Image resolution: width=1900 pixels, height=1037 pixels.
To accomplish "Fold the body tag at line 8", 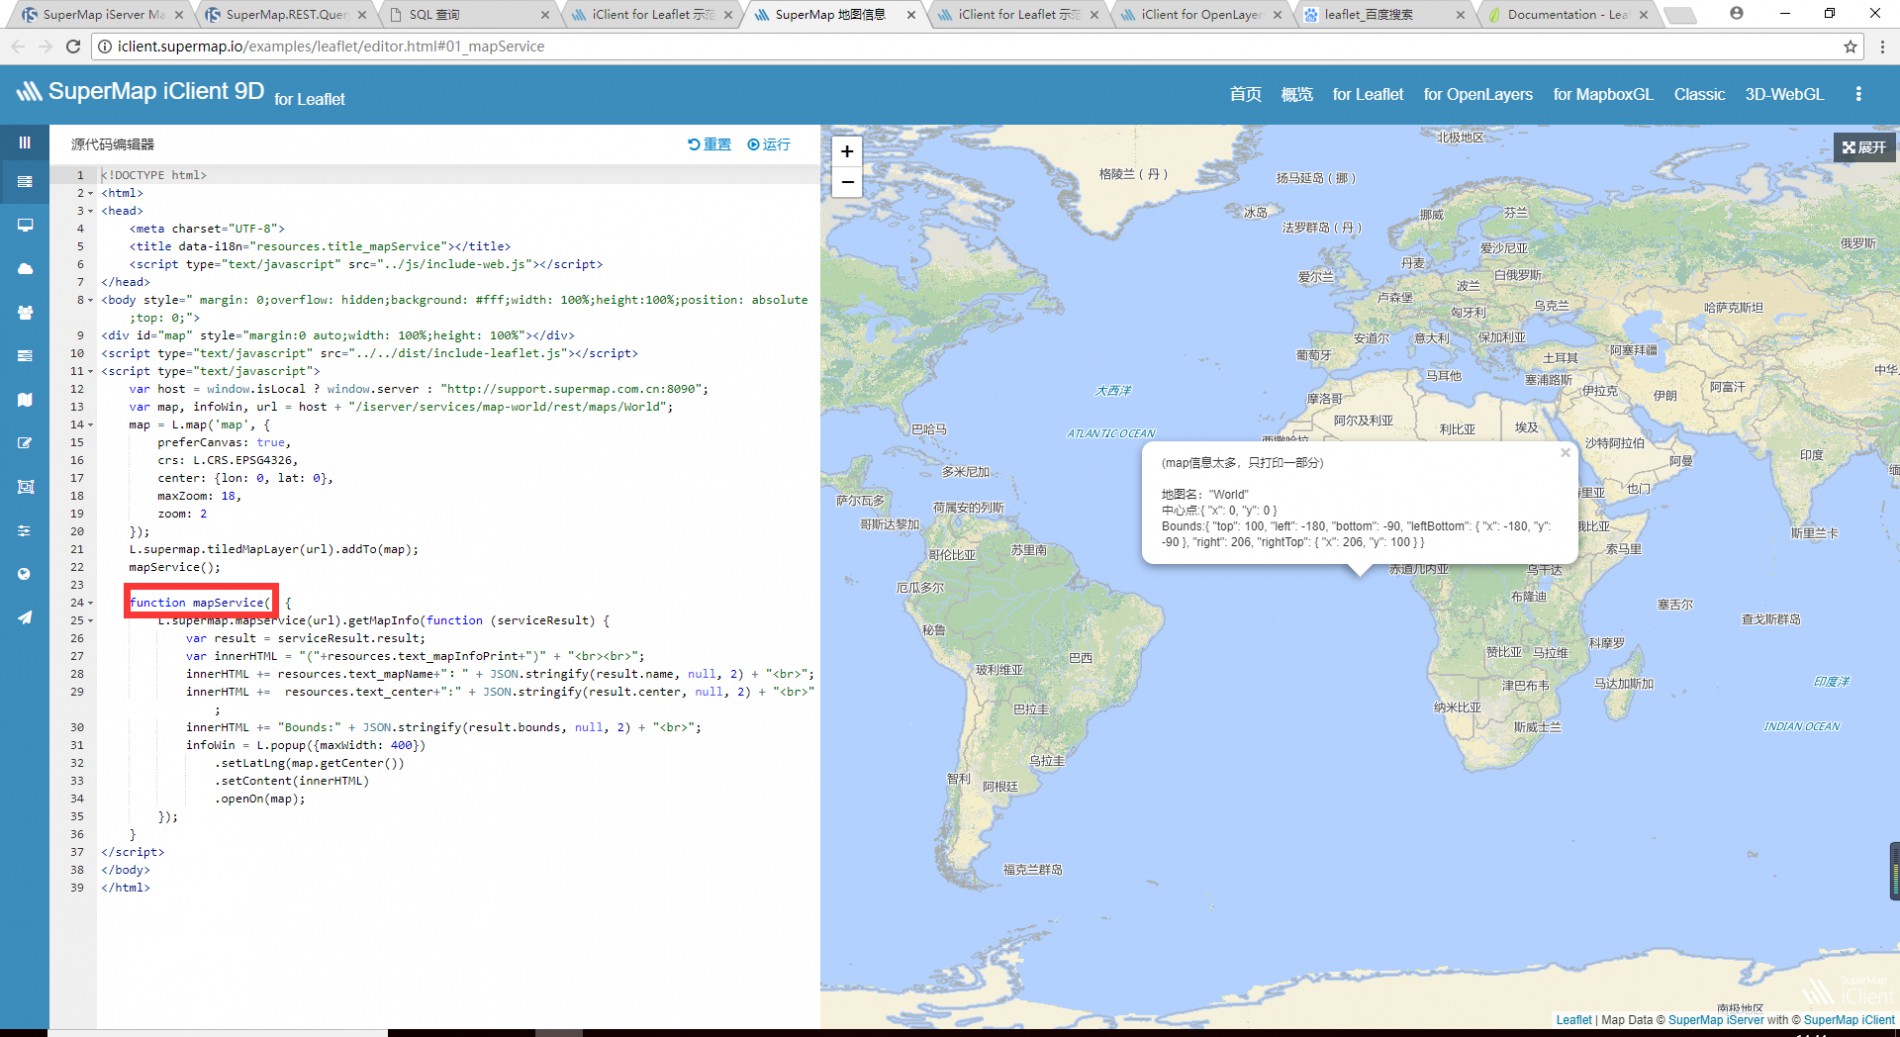I will click(90, 300).
